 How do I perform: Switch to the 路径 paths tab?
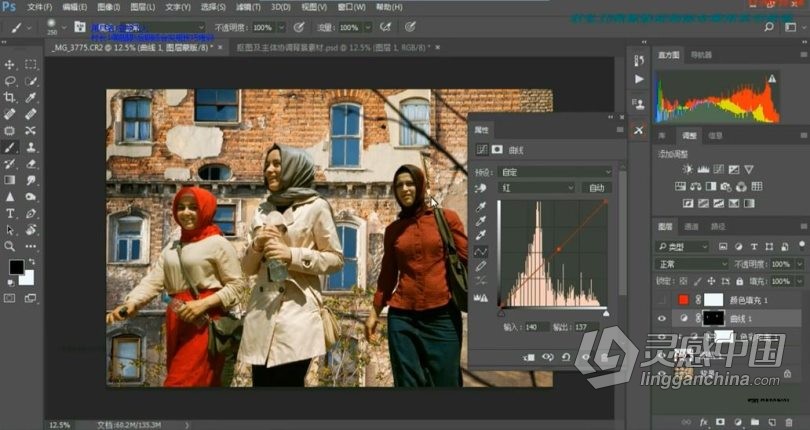click(x=718, y=226)
